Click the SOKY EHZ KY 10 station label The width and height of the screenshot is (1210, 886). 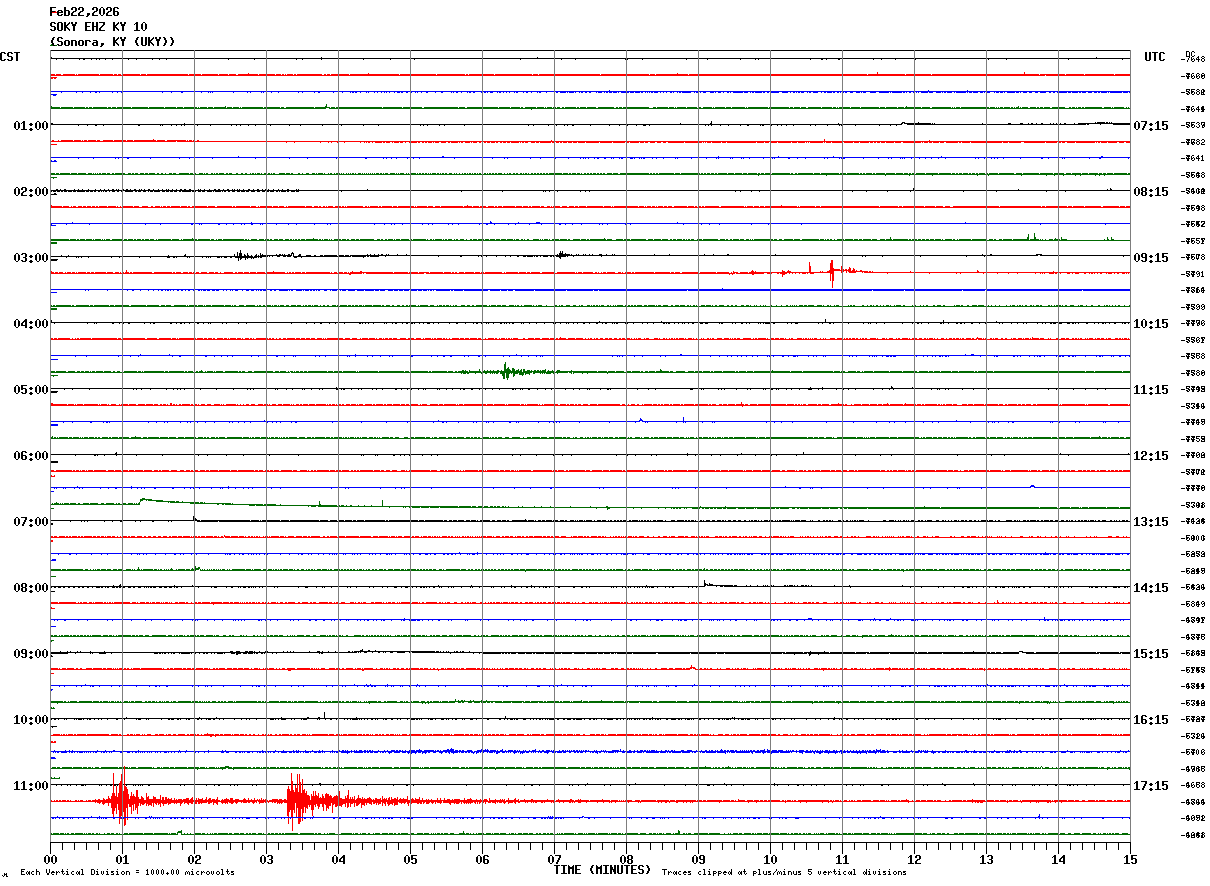98,27
